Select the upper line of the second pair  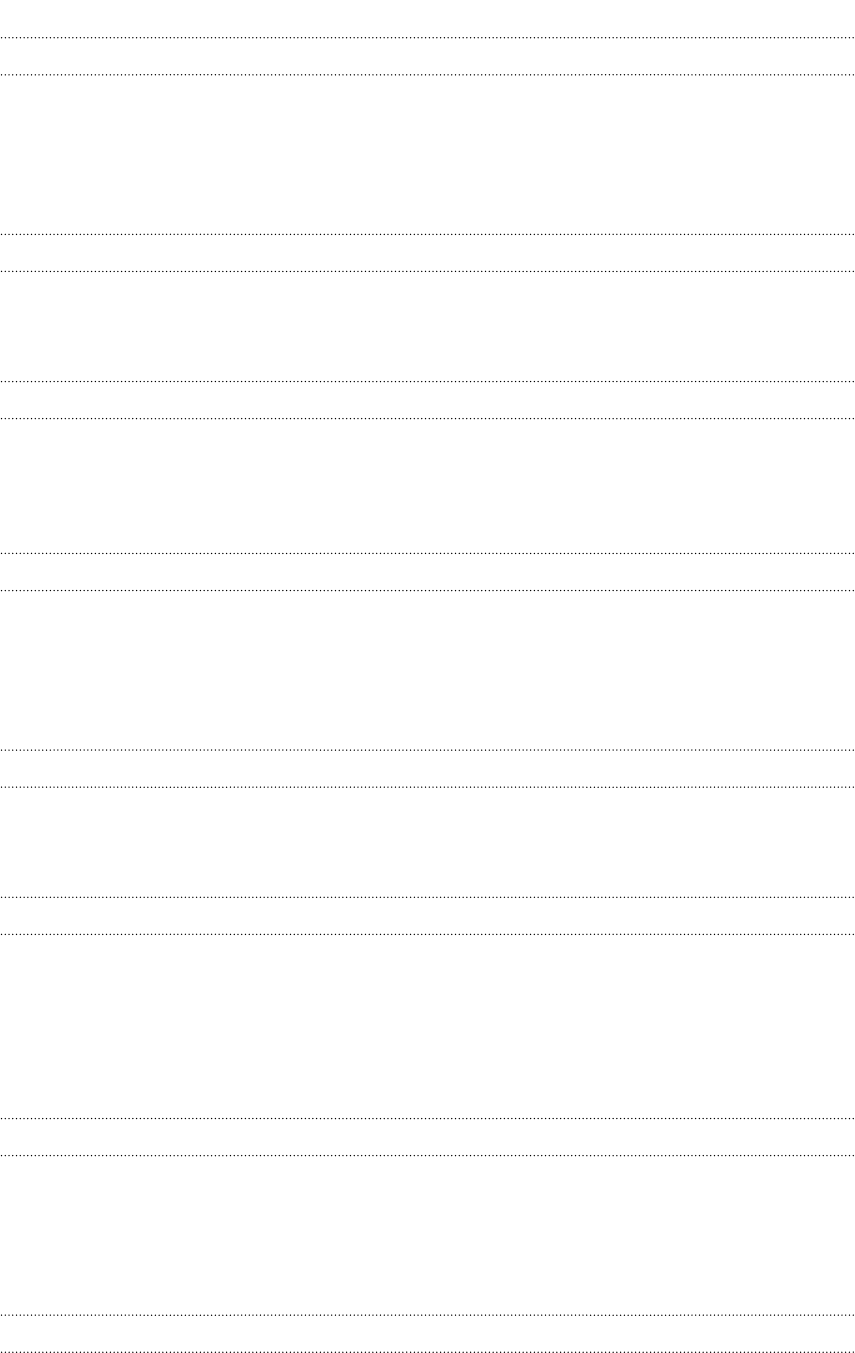coord(427,234)
